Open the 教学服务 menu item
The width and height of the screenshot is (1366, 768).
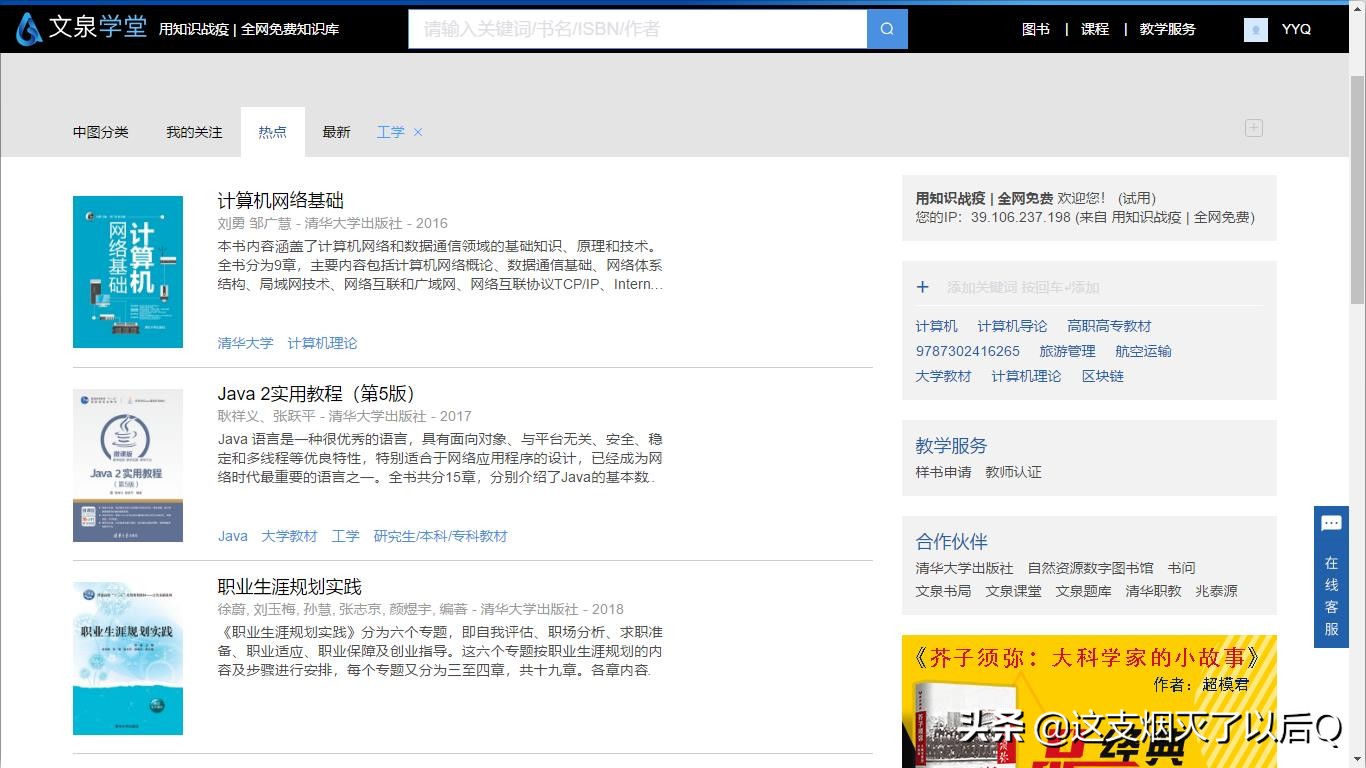point(1167,29)
